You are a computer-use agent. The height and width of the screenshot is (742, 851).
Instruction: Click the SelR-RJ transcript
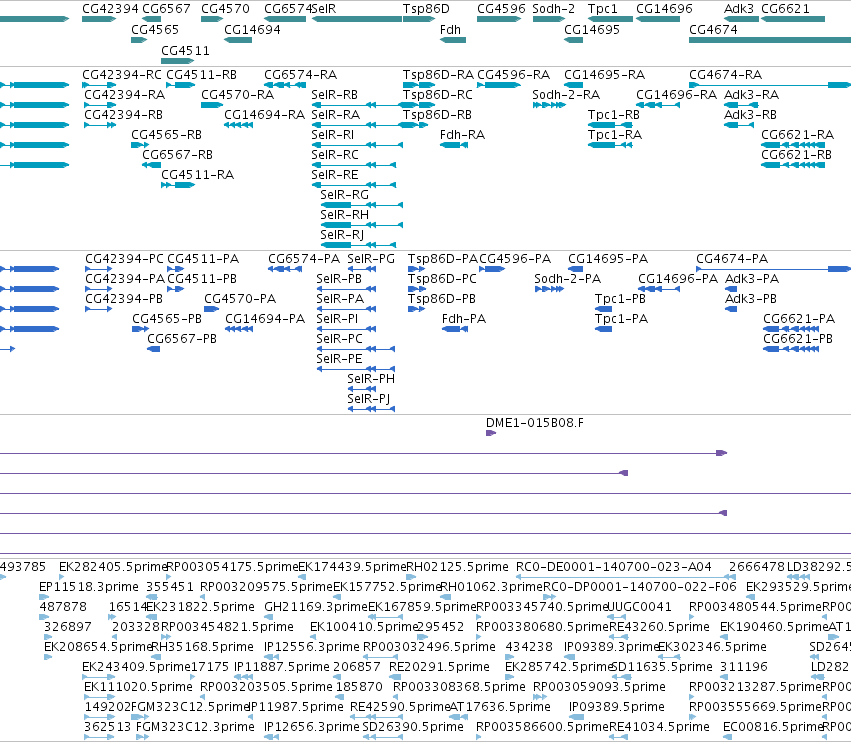(358, 245)
